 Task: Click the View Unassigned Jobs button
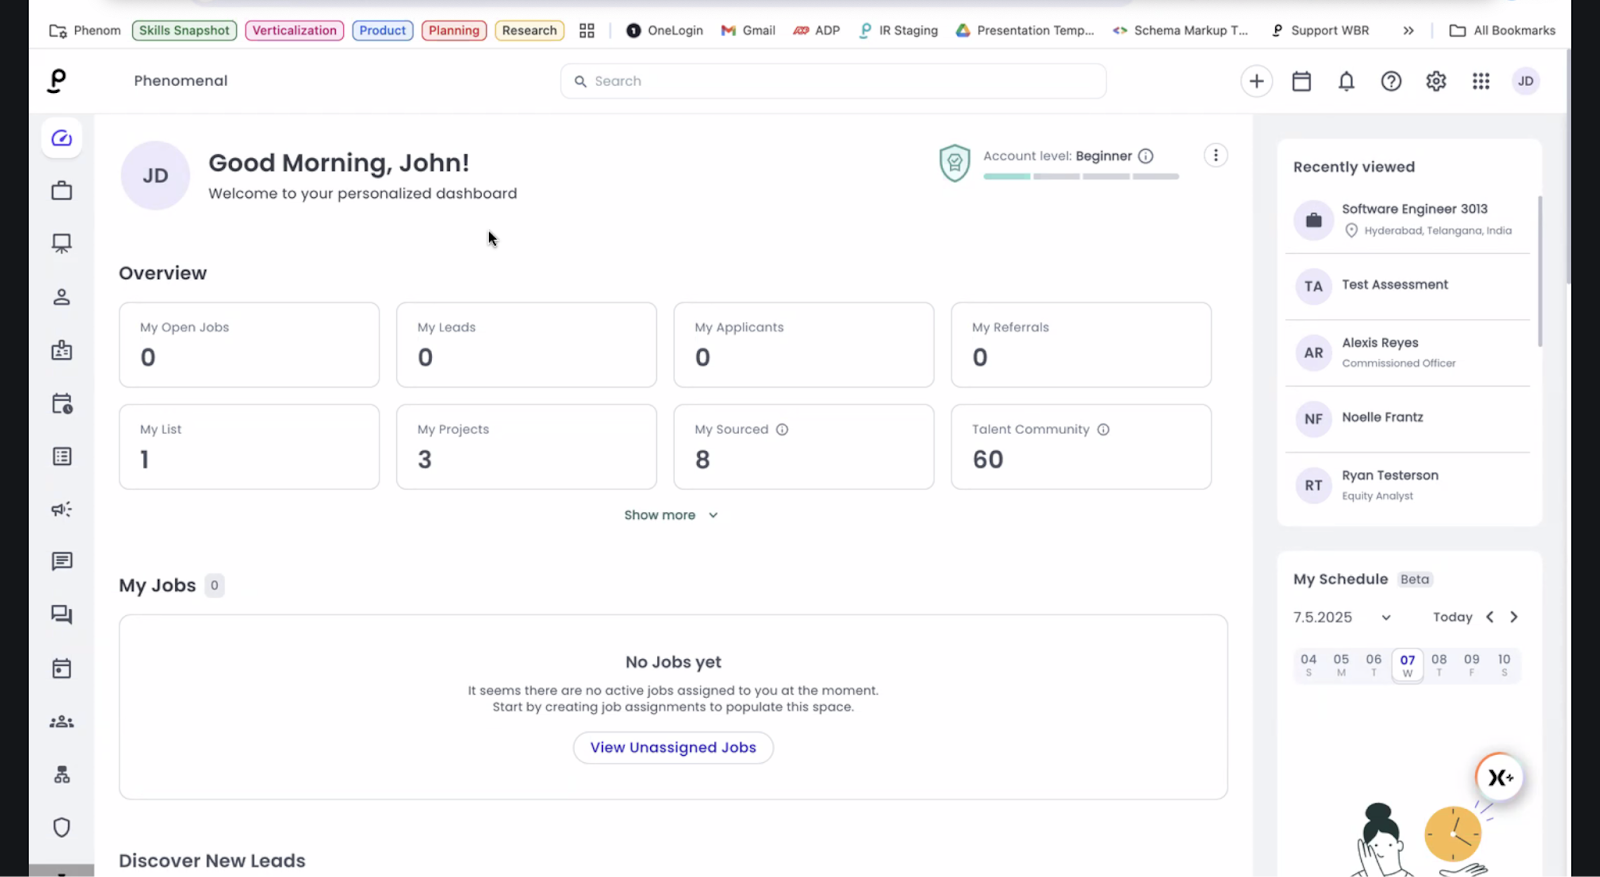point(673,748)
